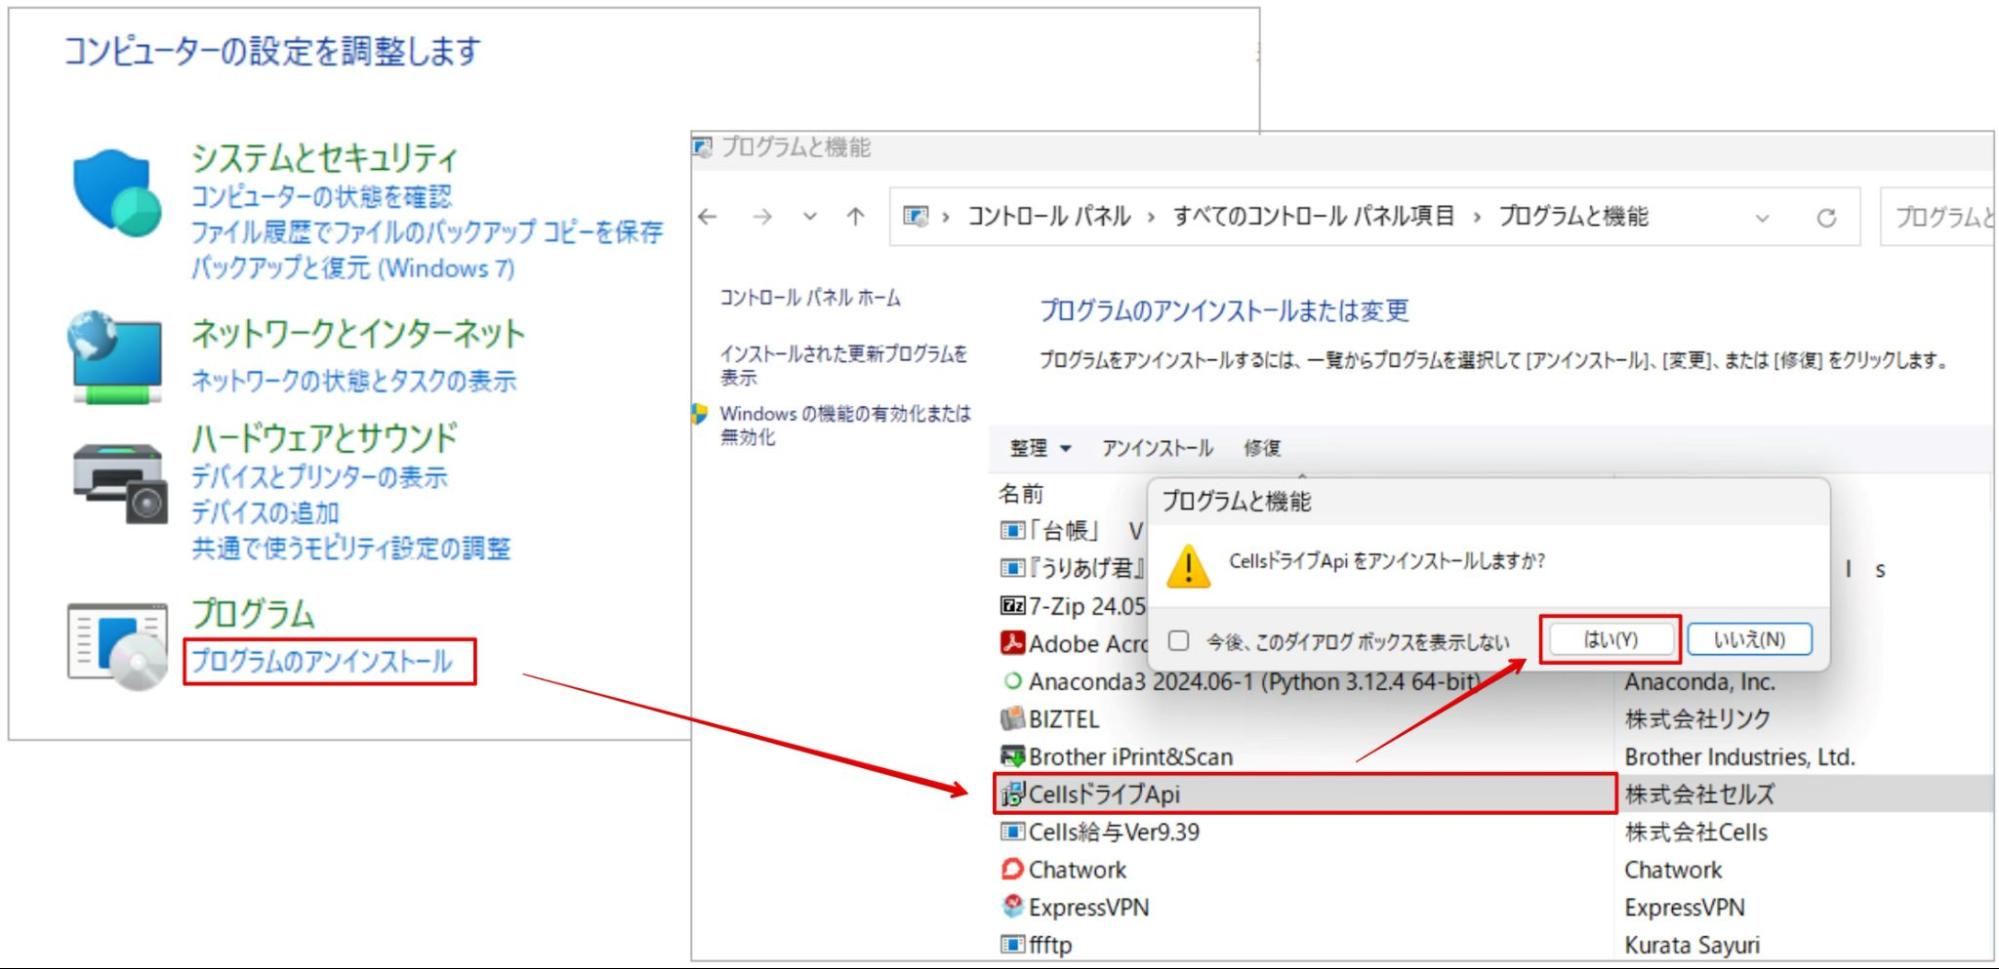Open ファイル履歴でファイルのバックアップ コピーを保存 link
Image resolution: width=1999 pixels, height=969 pixels.
427,232
